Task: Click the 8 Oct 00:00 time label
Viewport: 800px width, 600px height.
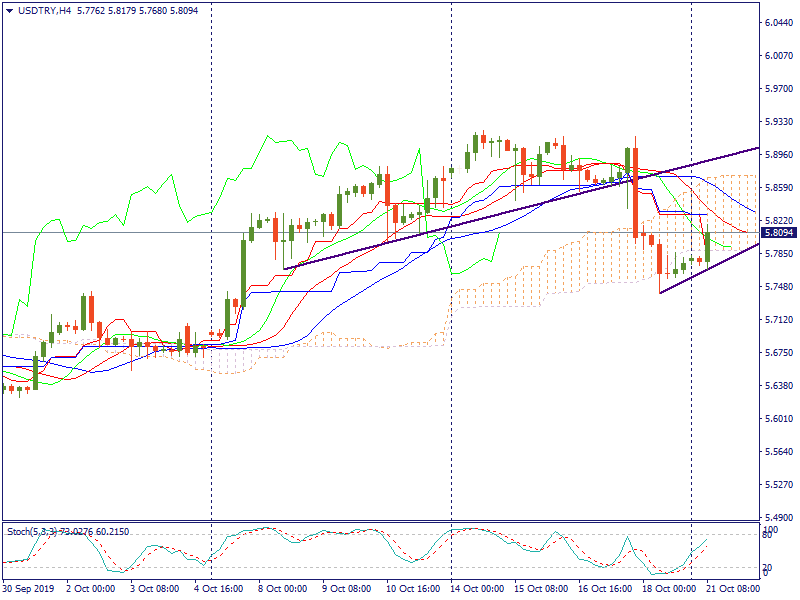Action: pos(283,590)
